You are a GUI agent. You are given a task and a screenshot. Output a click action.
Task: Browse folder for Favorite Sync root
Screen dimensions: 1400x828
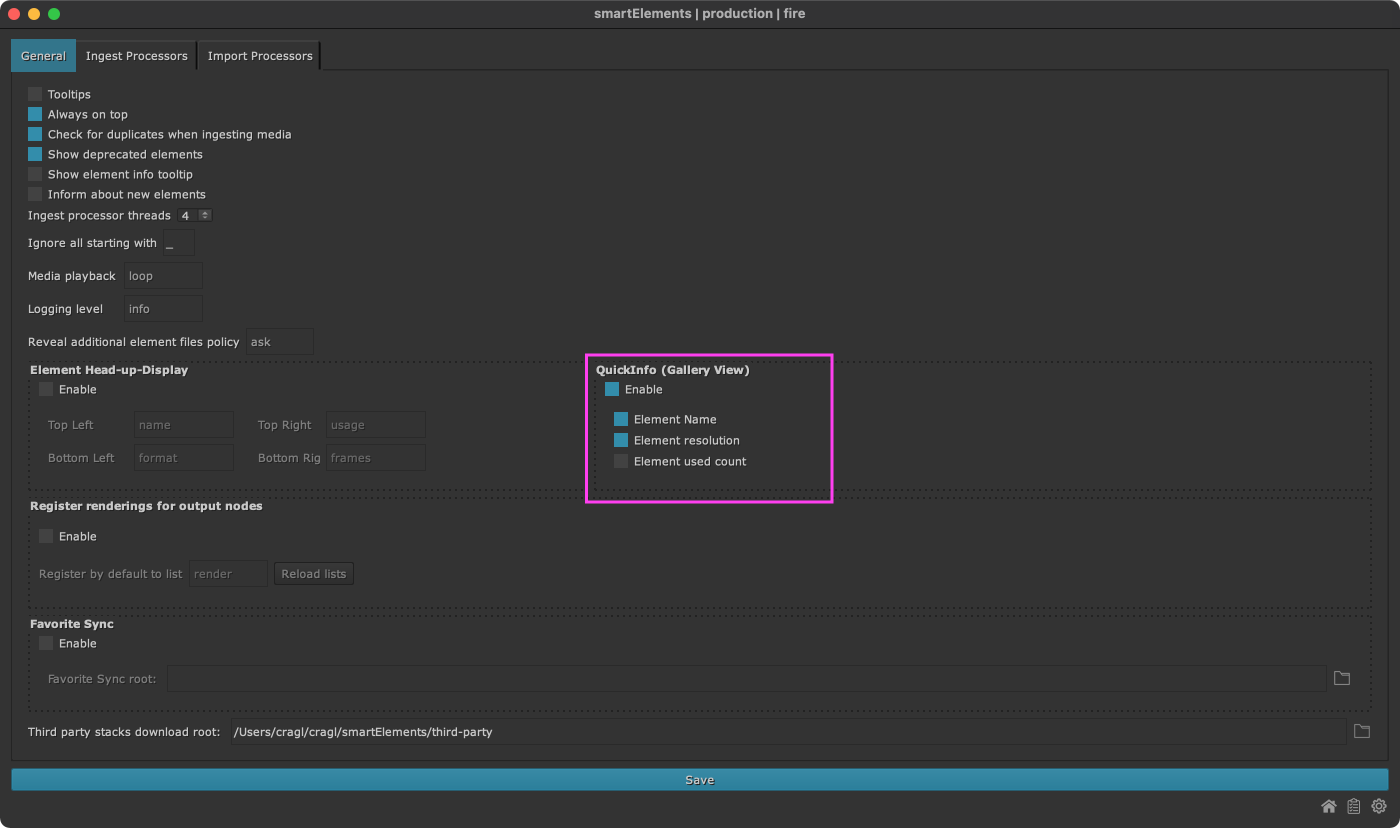(x=1342, y=678)
